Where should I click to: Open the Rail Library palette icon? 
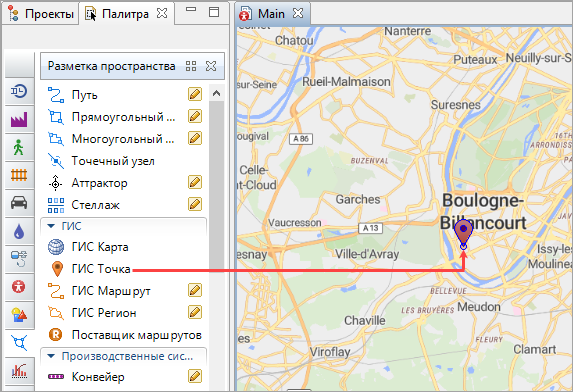pyautogui.click(x=19, y=175)
